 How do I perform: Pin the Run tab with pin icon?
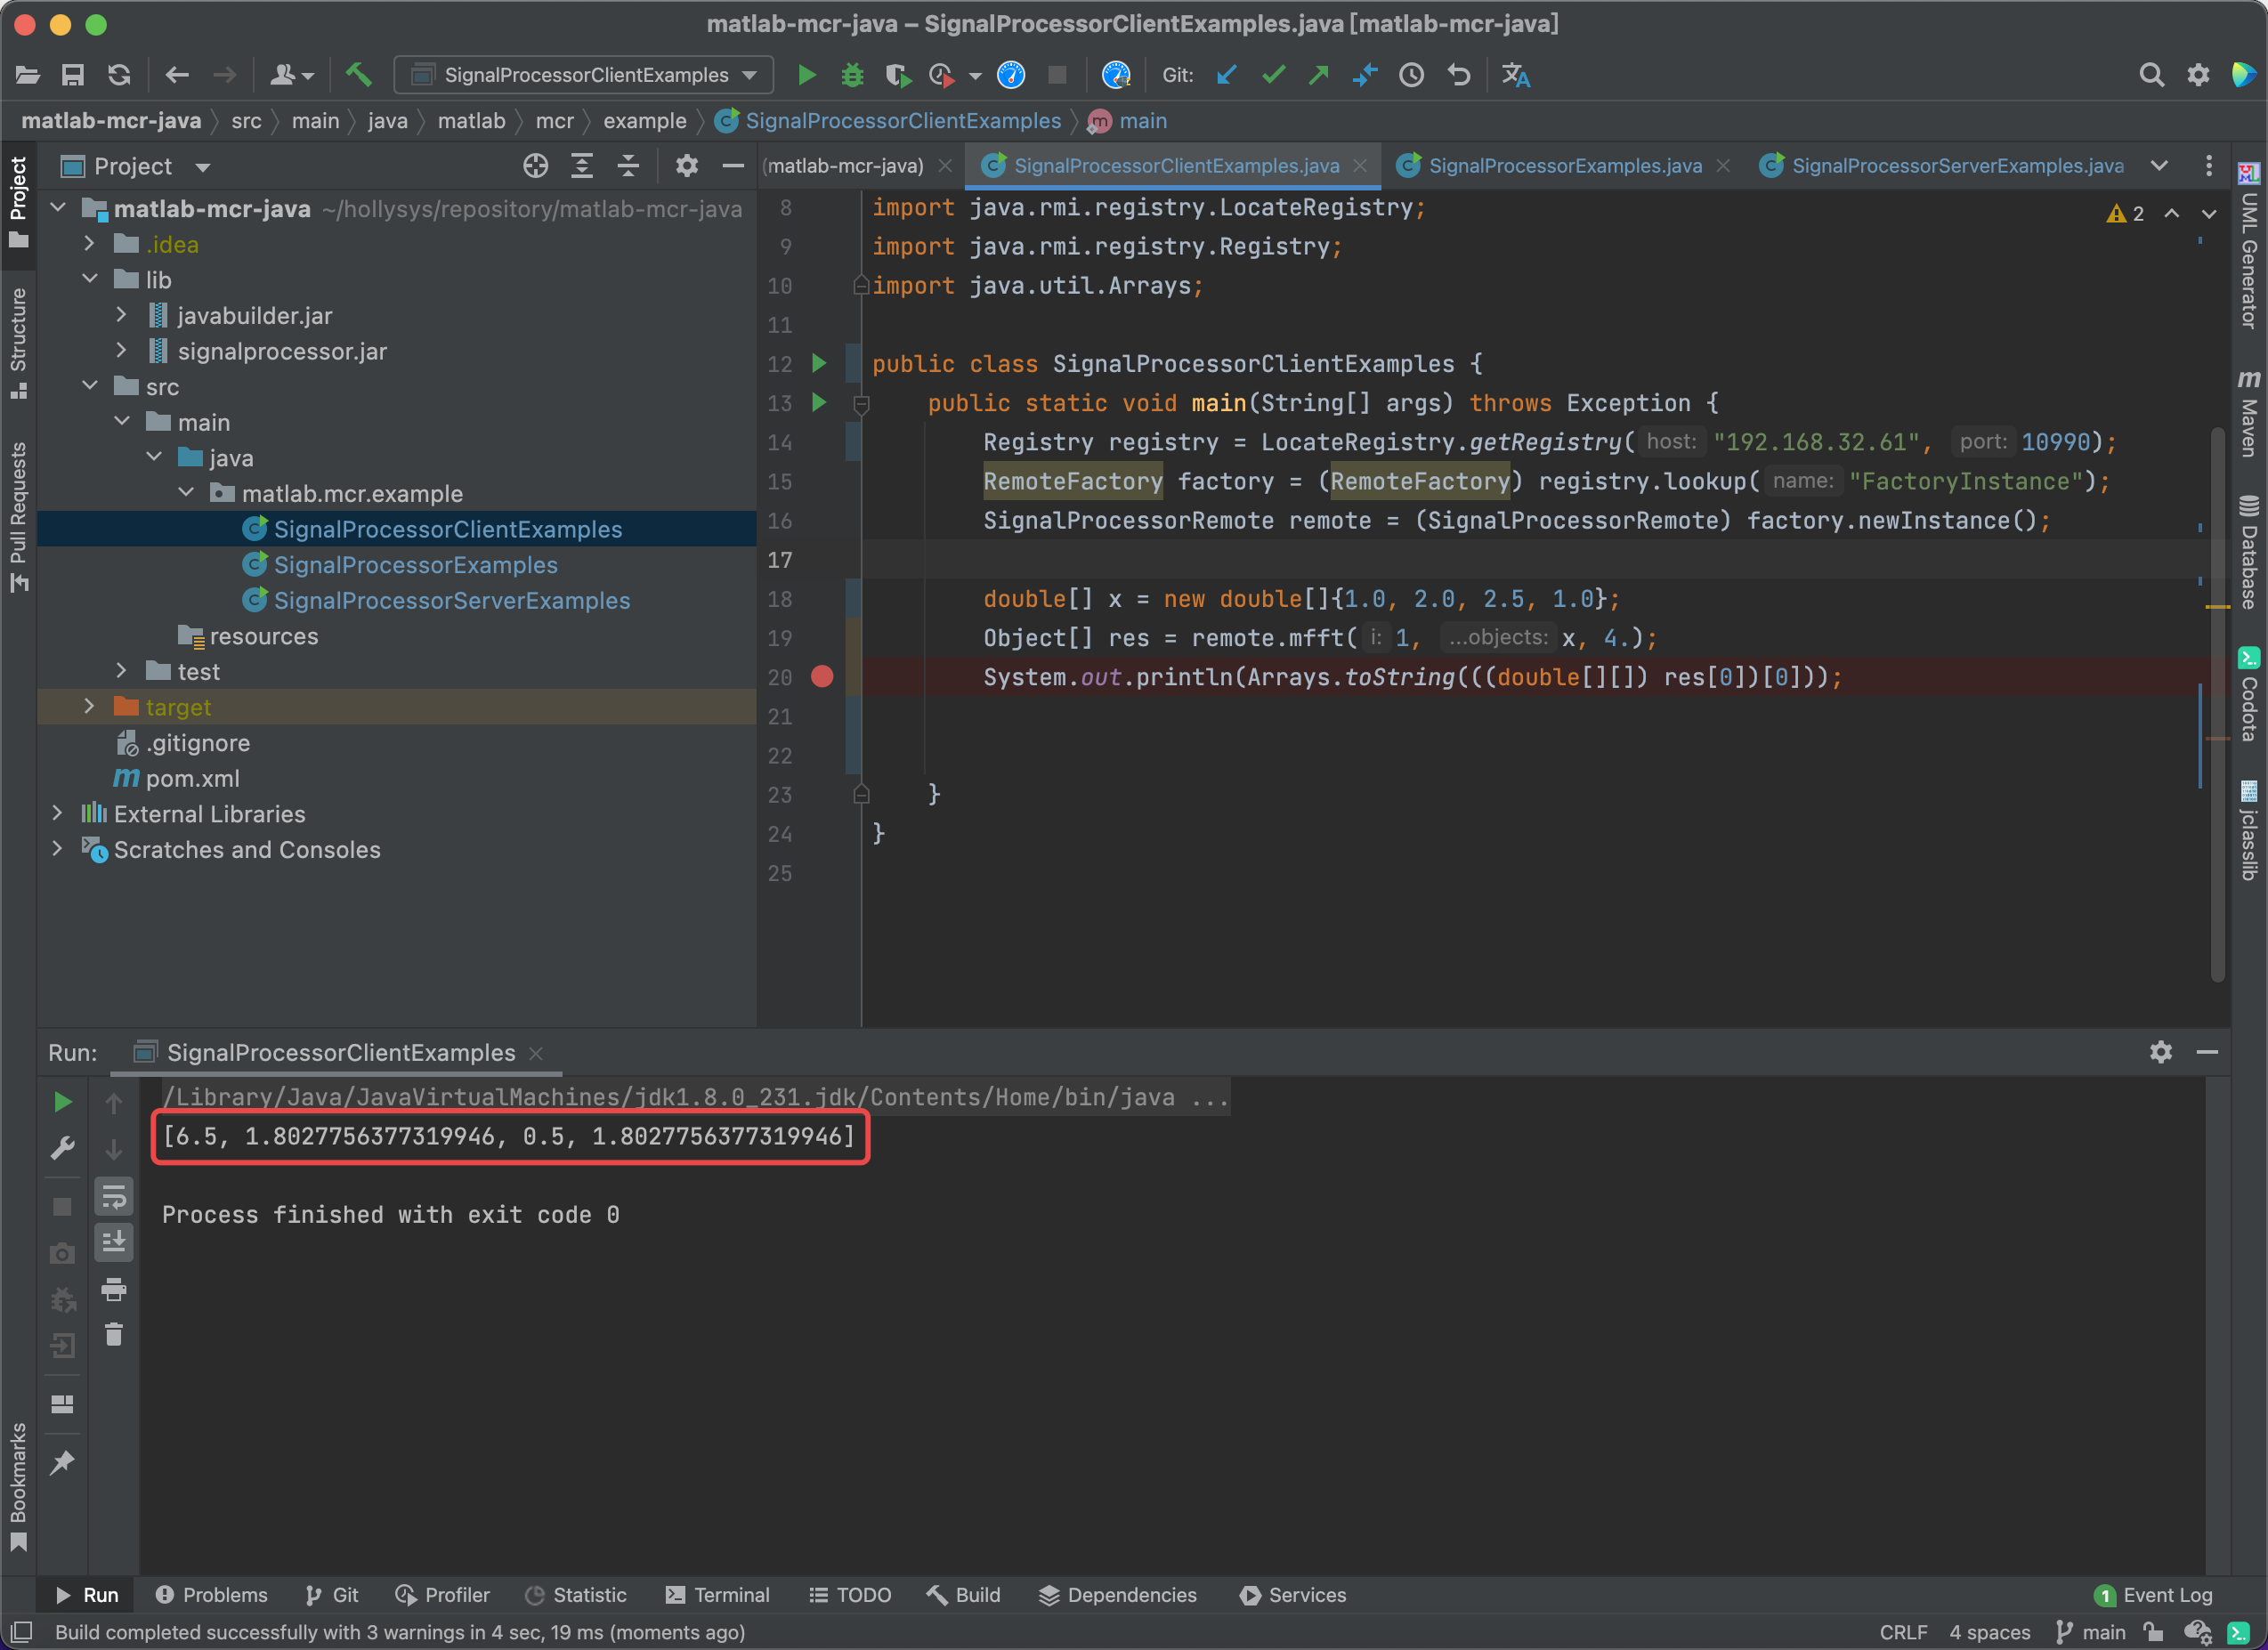(62, 1462)
